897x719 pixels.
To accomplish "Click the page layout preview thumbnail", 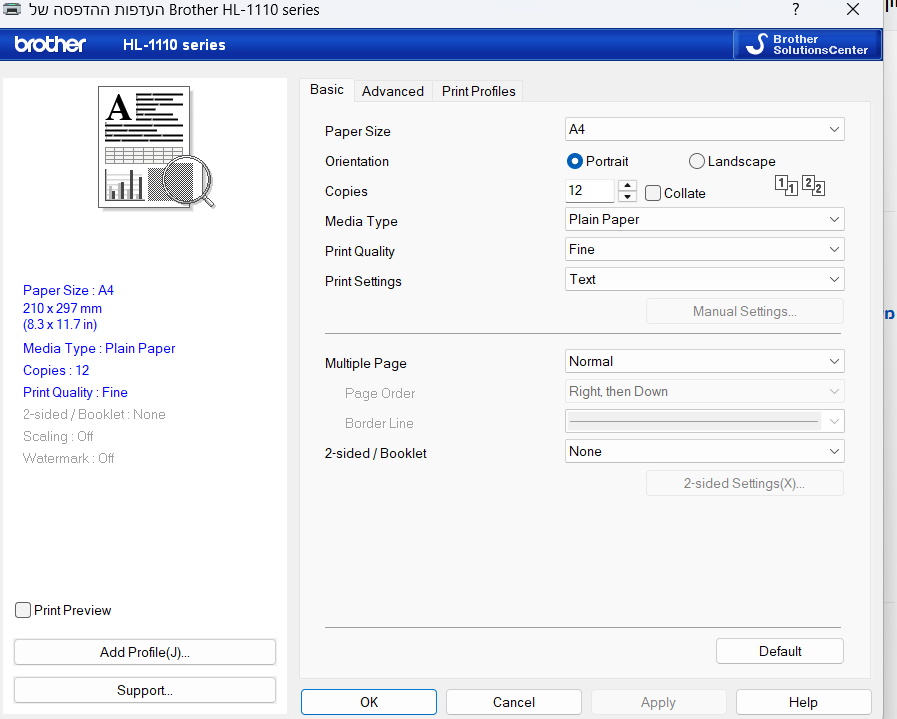I will tap(156, 148).
